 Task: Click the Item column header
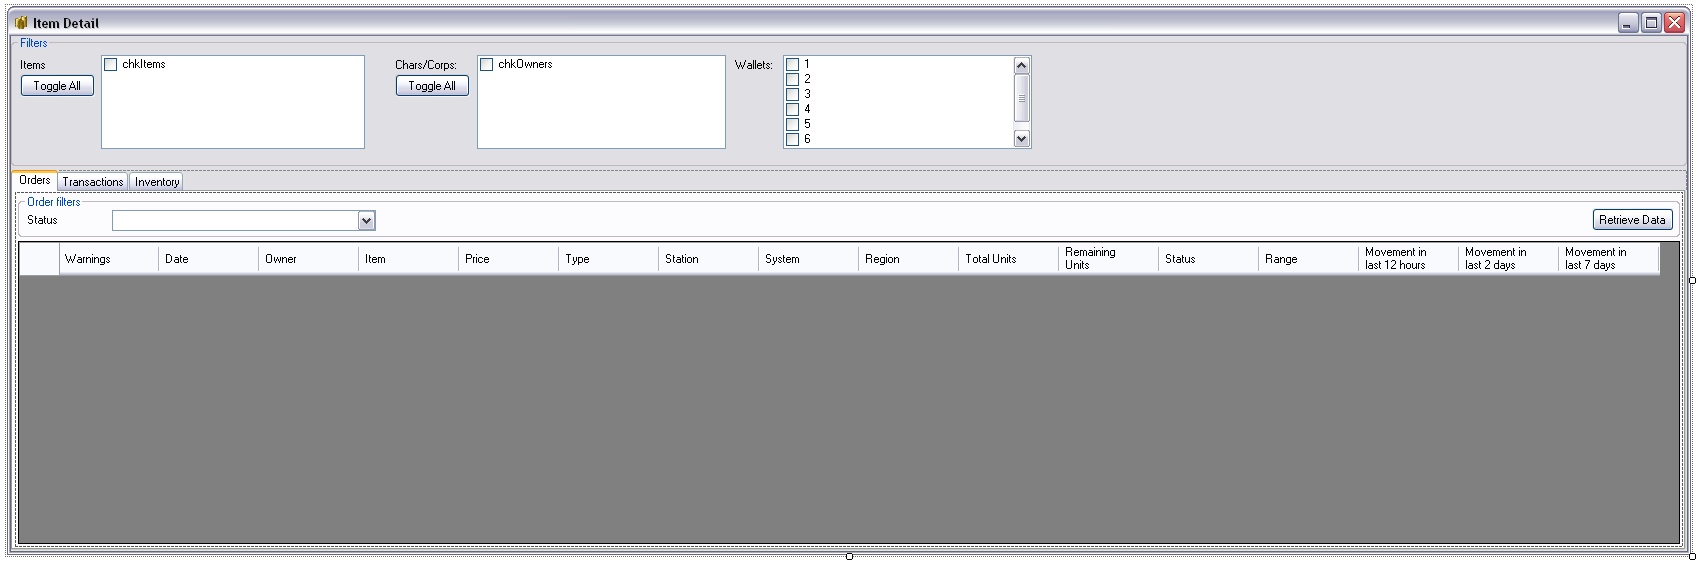pos(409,259)
